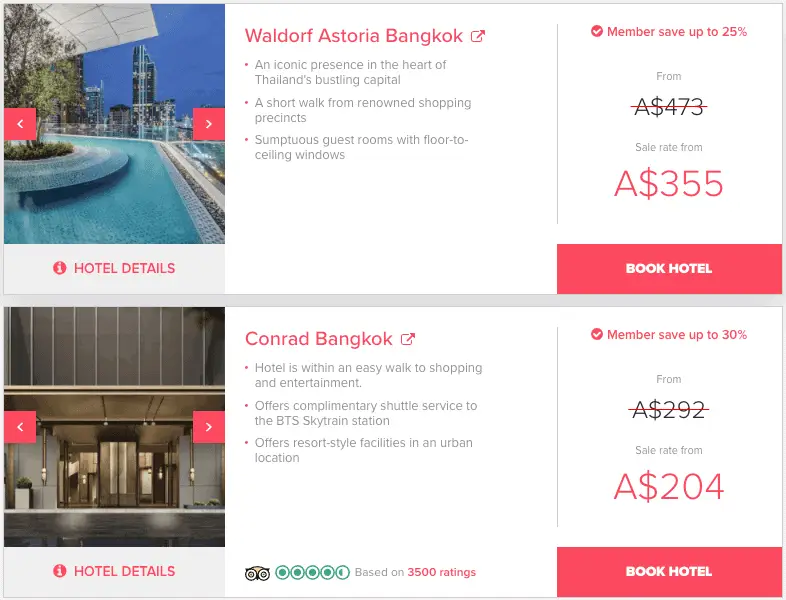
Task: Book the Waldorf Astoria Bangkok hotel
Action: tap(669, 269)
